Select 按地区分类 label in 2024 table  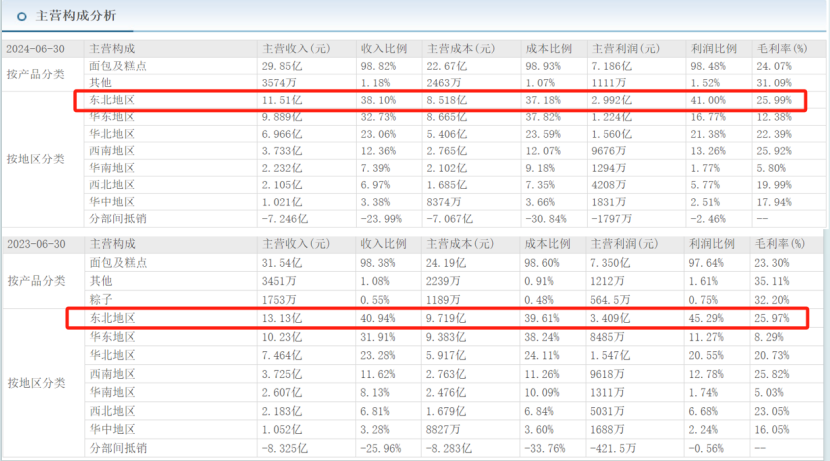(x=35, y=159)
